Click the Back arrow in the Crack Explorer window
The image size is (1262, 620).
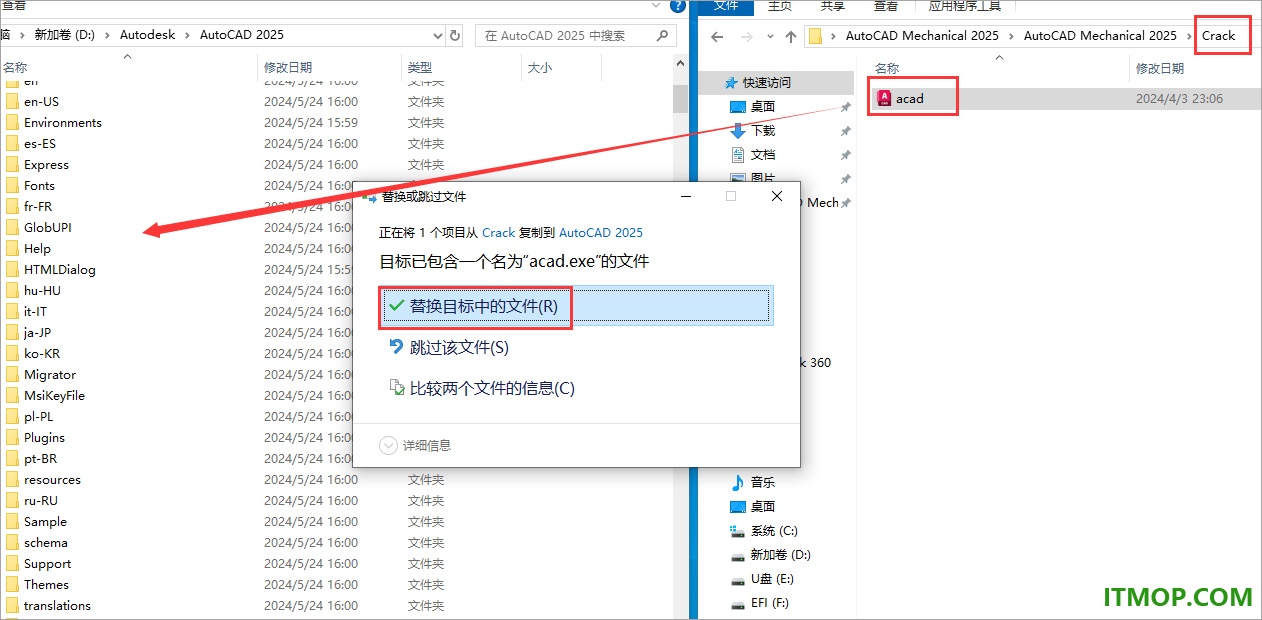pos(716,36)
